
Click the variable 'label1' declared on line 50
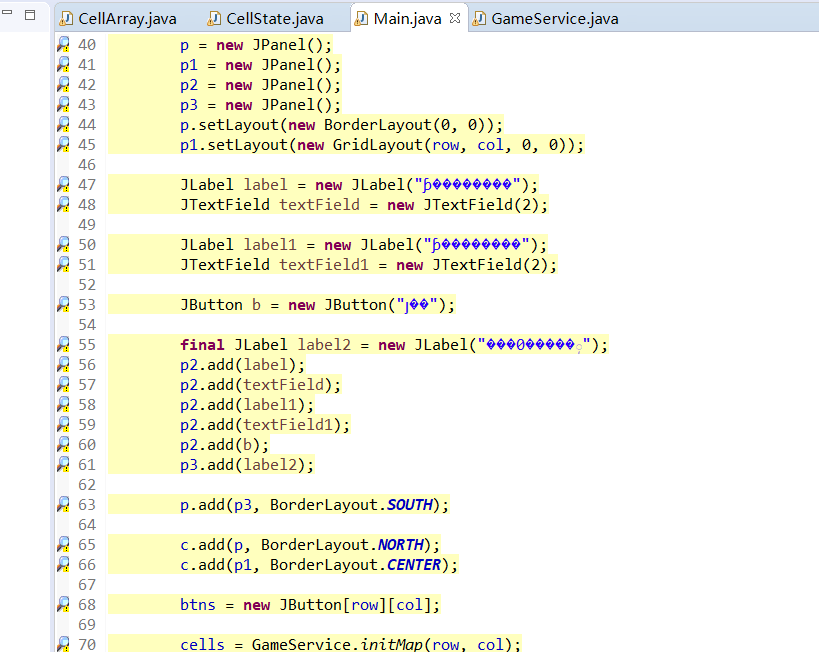(270, 244)
